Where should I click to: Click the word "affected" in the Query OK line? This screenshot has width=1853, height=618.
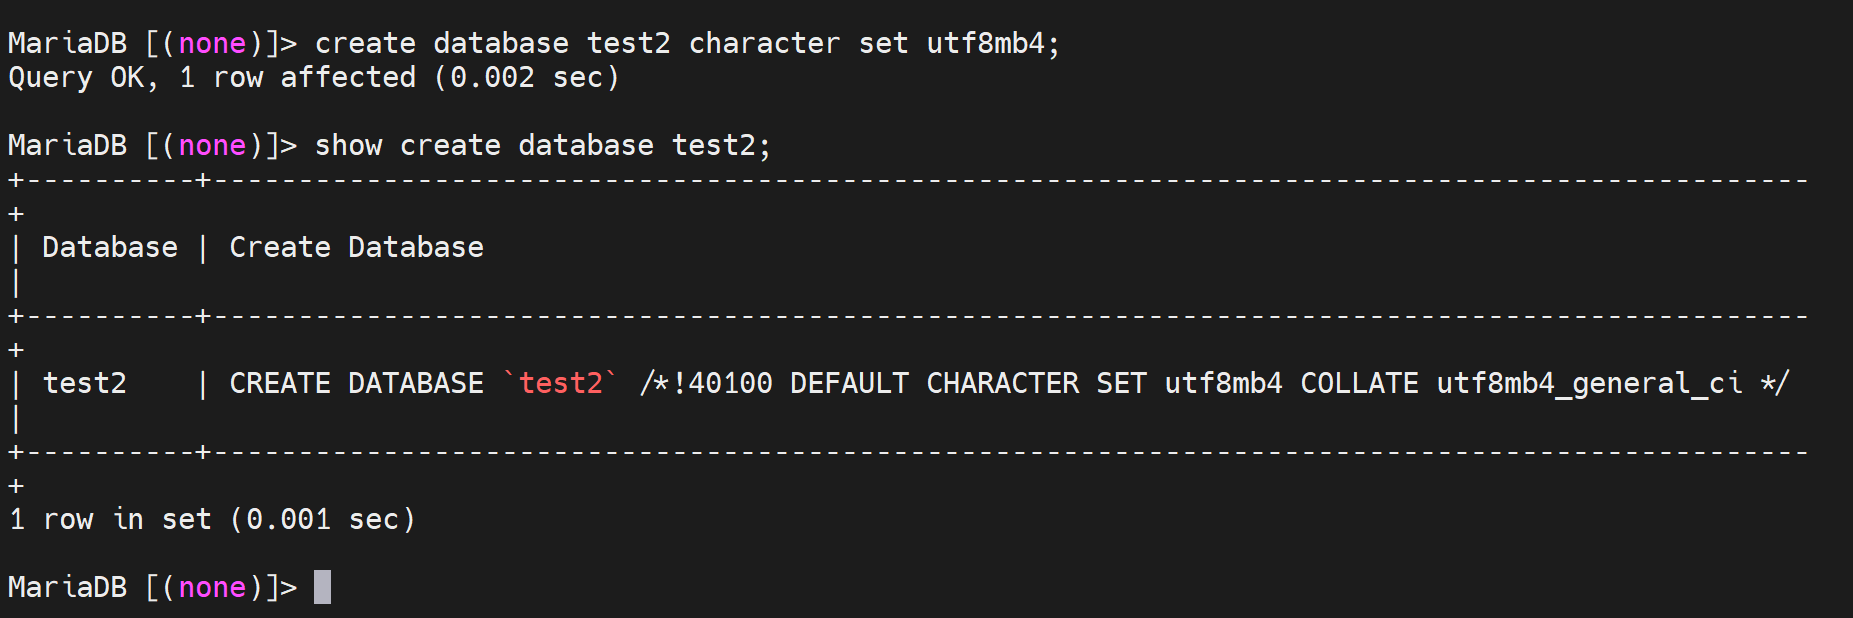point(348,78)
